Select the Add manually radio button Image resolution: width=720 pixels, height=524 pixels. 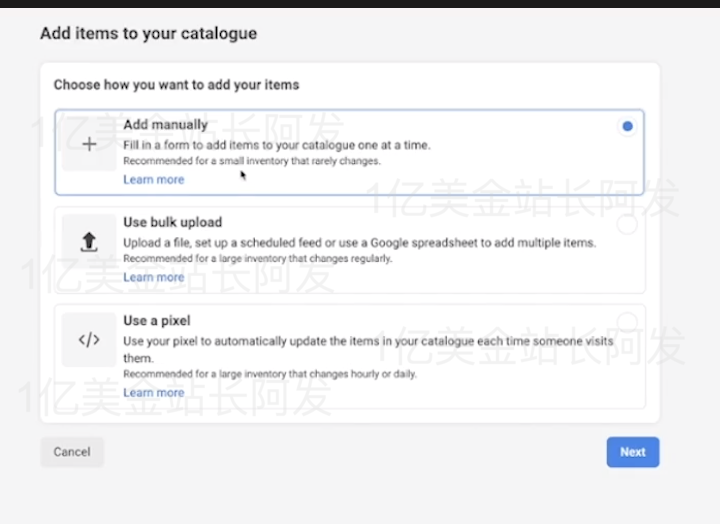point(627,126)
